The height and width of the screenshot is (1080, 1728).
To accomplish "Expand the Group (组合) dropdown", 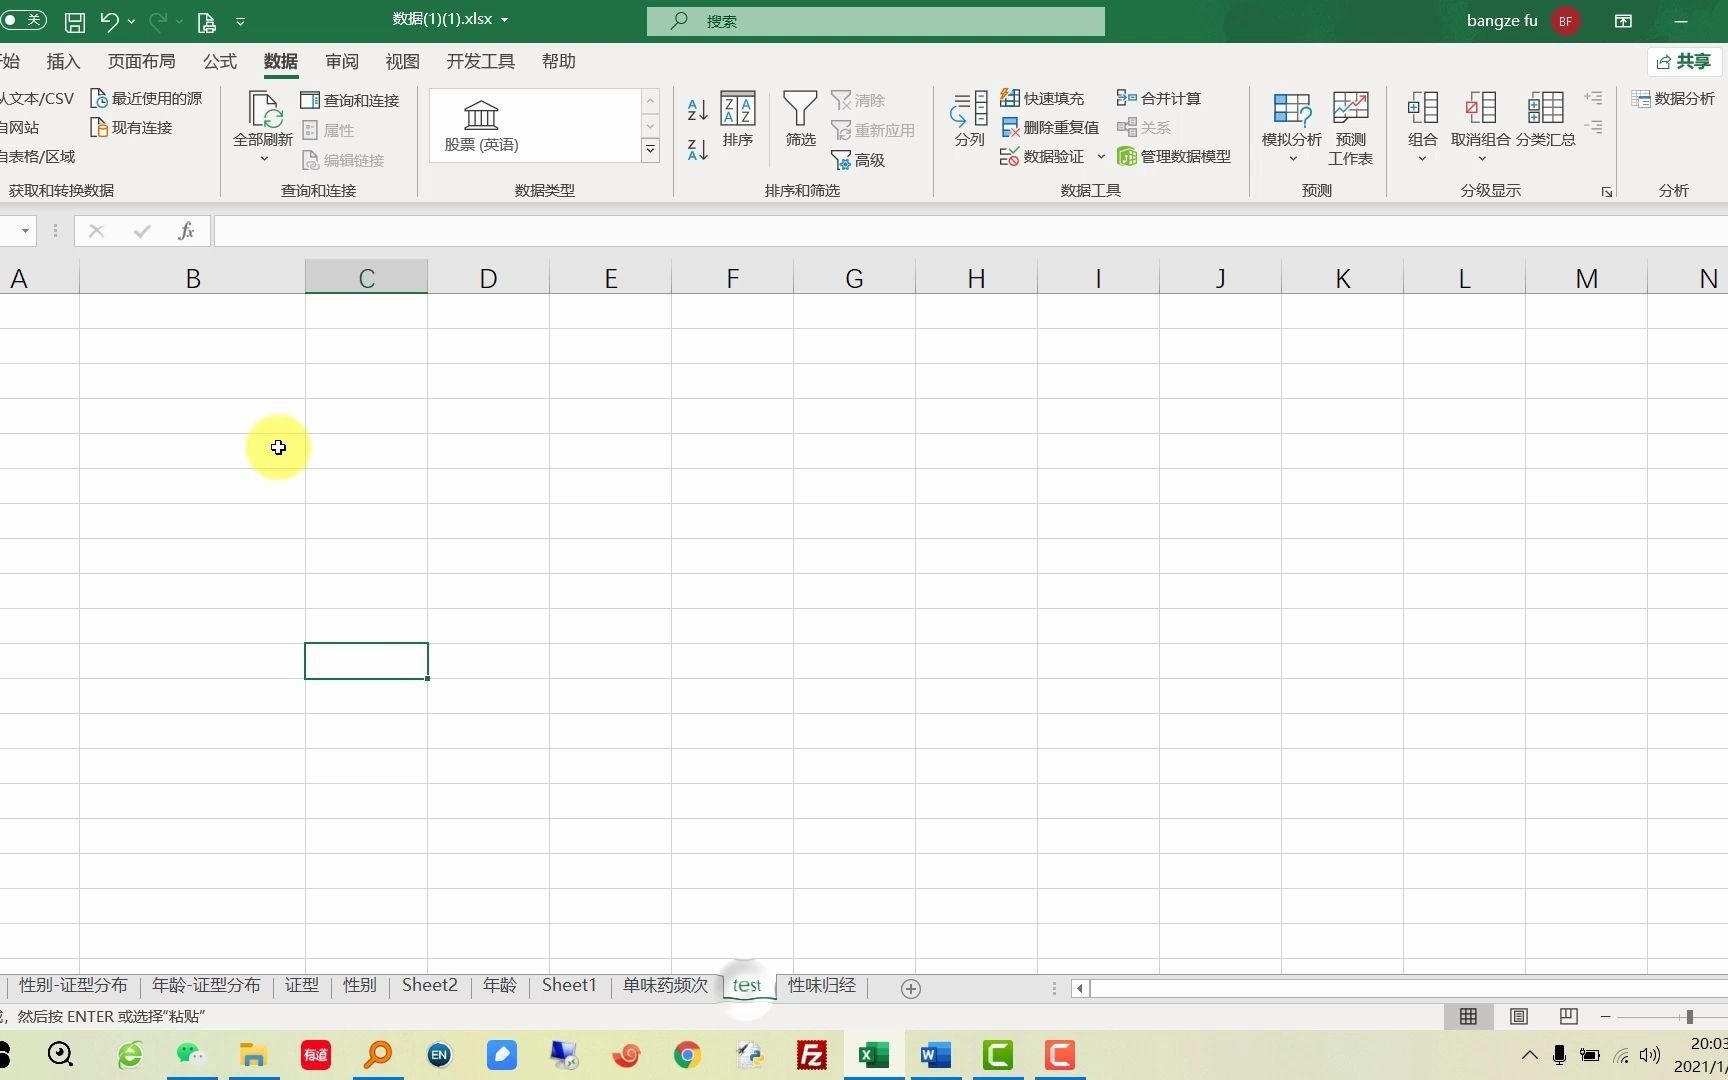I will 1422,159.
